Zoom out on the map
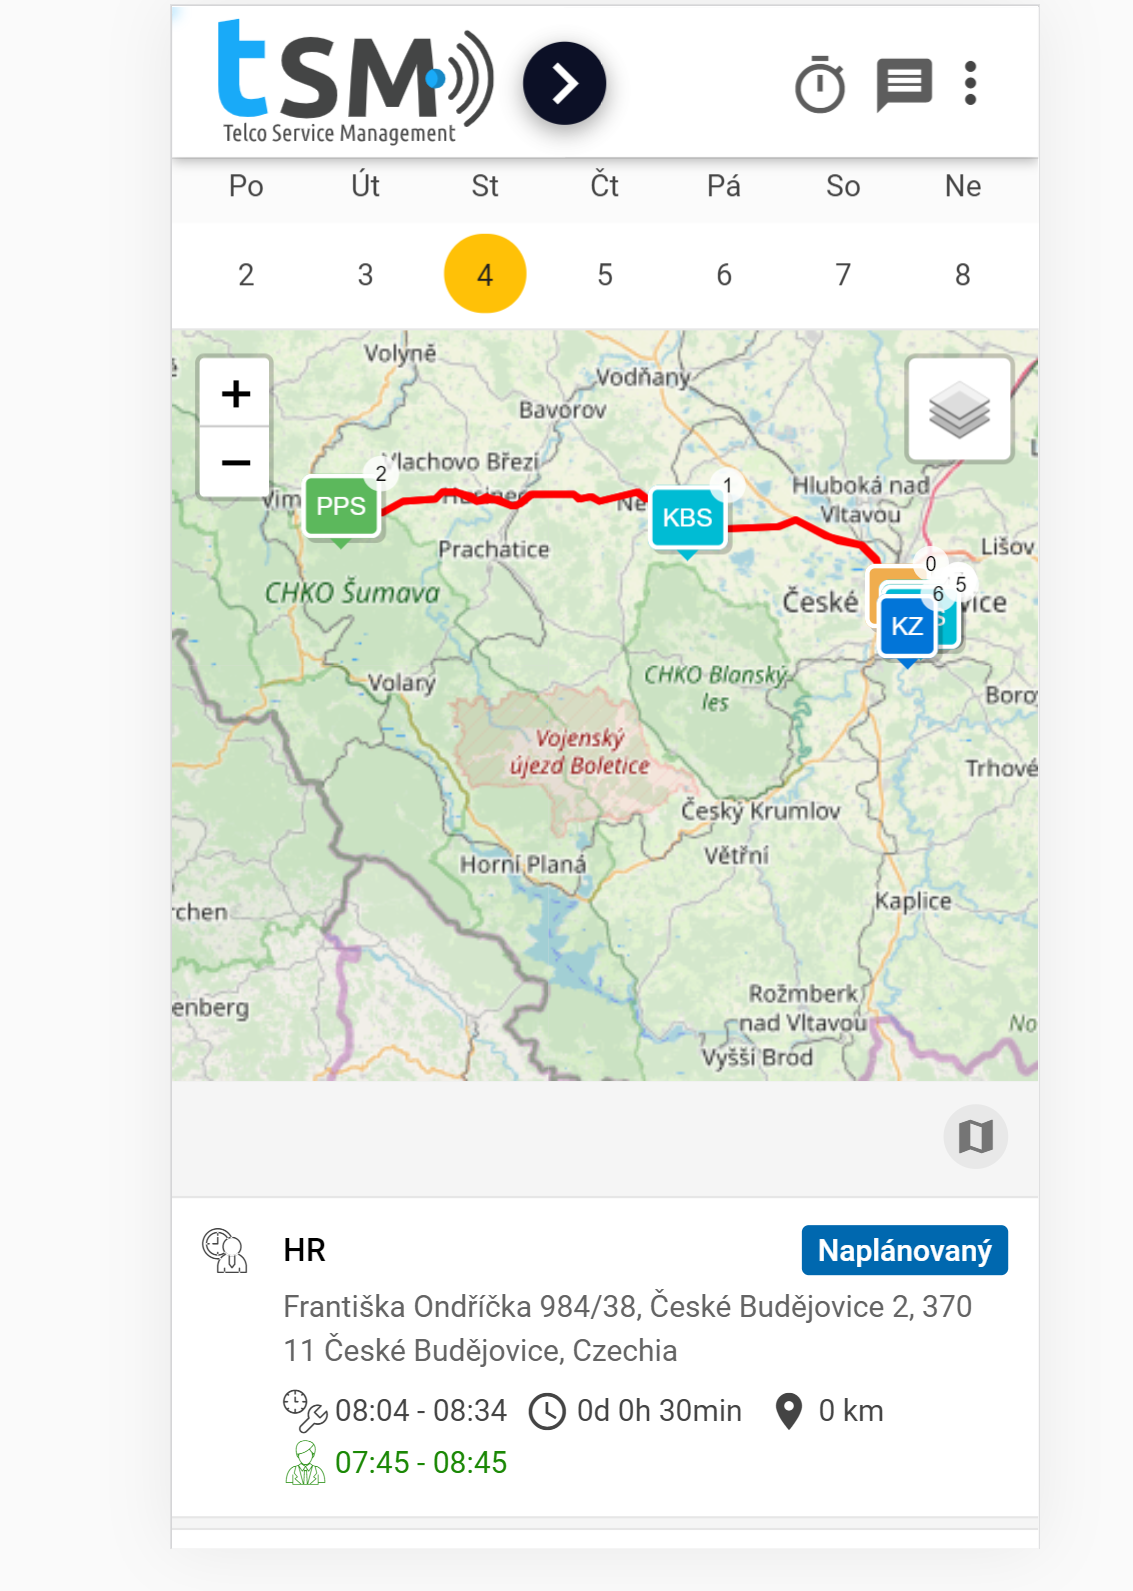 [x=236, y=462]
